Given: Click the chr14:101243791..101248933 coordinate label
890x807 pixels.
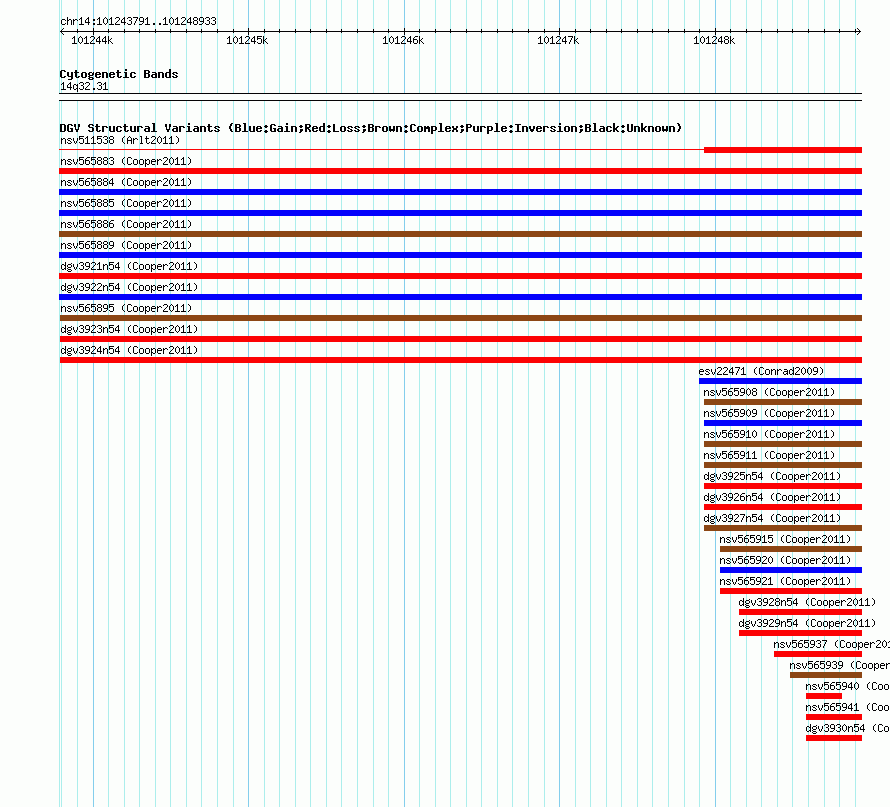Looking at the screenshot, I should pyautogui.click(x=138, y=21).
